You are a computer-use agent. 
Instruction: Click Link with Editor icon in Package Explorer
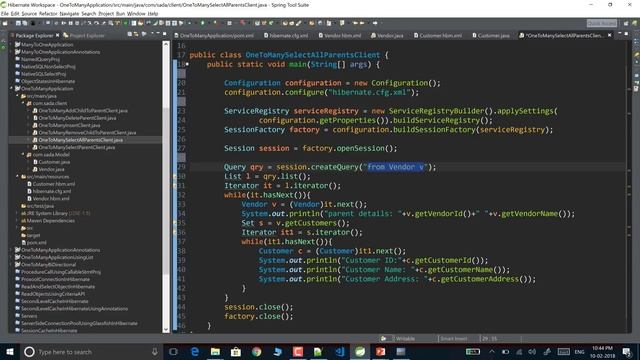coord(136,35)
